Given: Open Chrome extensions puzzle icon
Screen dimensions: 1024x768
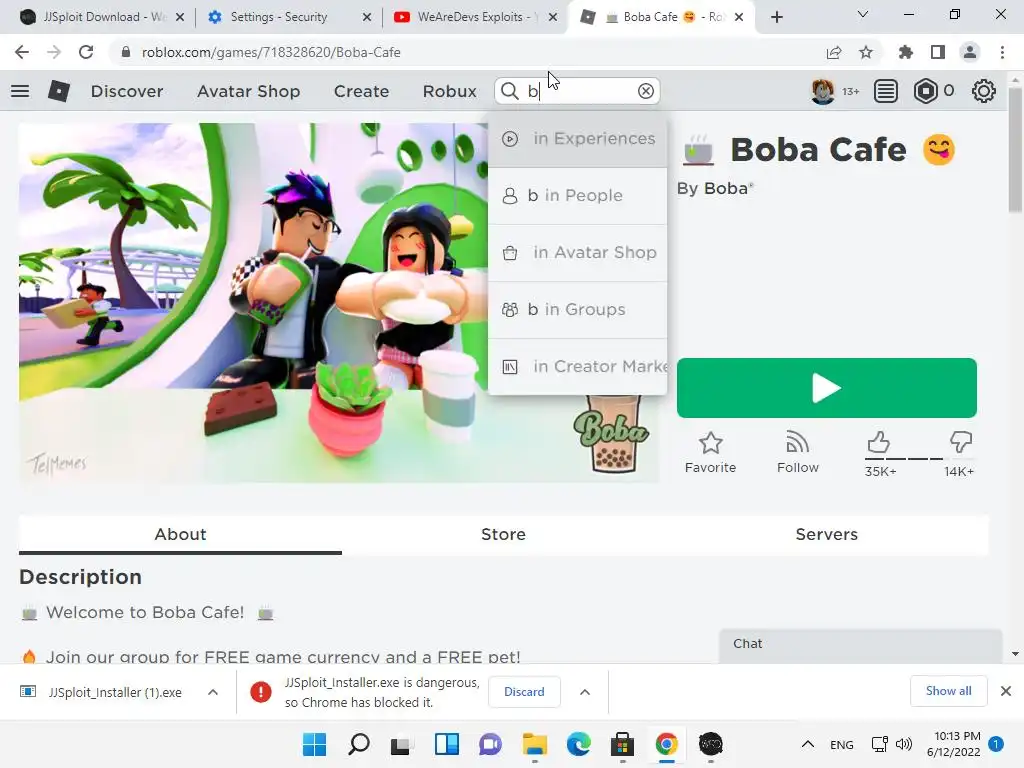Looking at the screenshot, I should (906, 52).
